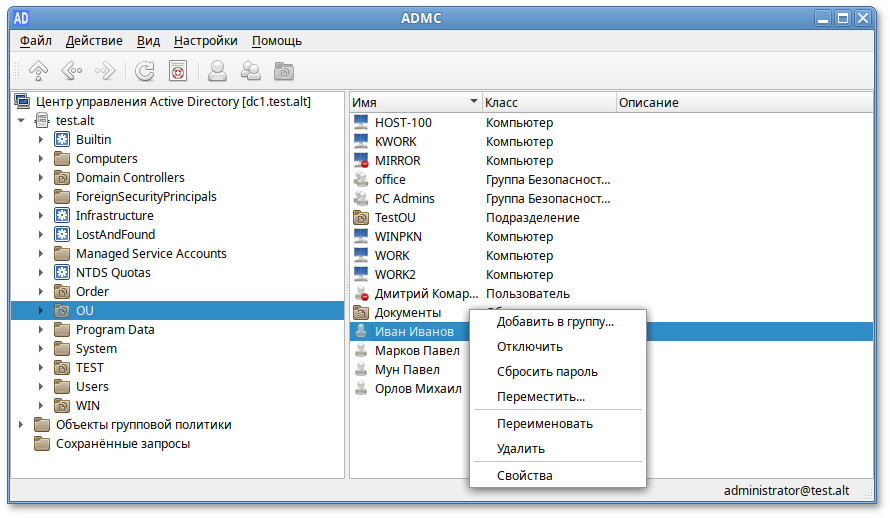
Task: Expand the Builtin tree node
Action: click(x=41, y=140)
